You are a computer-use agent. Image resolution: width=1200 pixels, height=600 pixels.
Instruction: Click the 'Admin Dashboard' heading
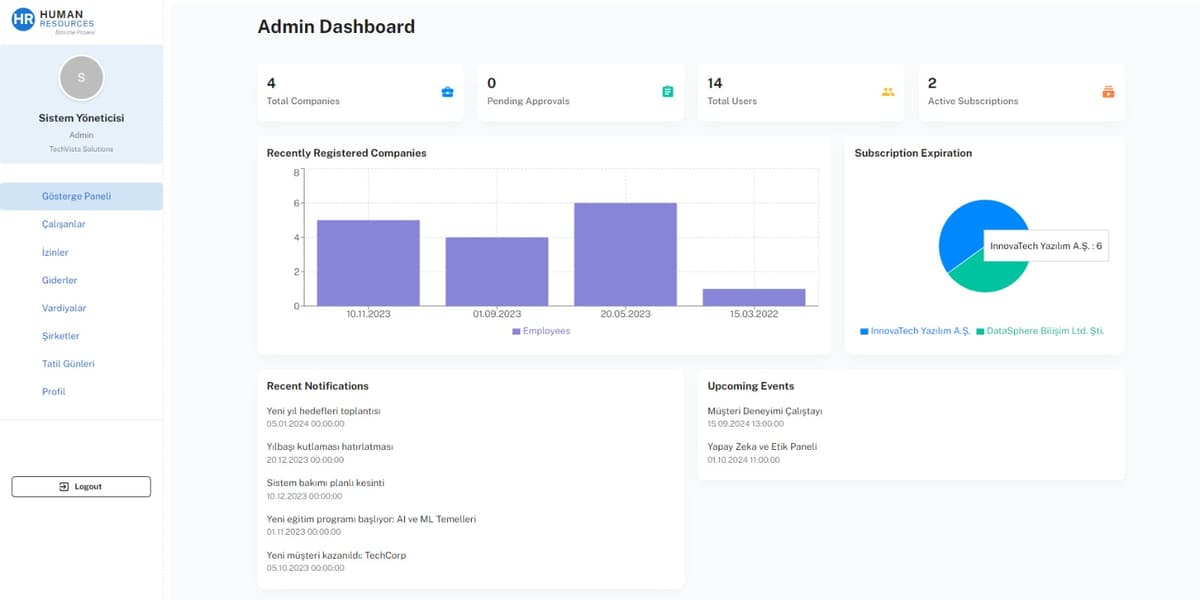[x=336, y=27]
